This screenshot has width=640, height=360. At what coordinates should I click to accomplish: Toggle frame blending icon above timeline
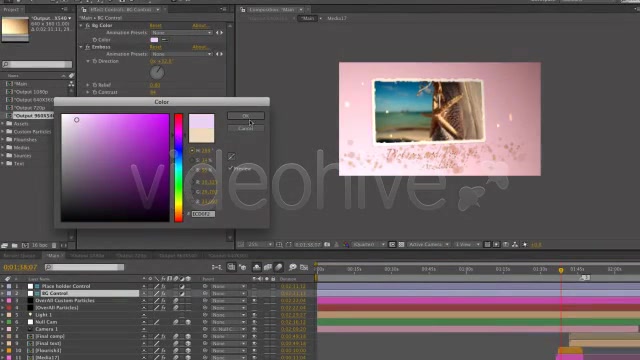[268, 267]
